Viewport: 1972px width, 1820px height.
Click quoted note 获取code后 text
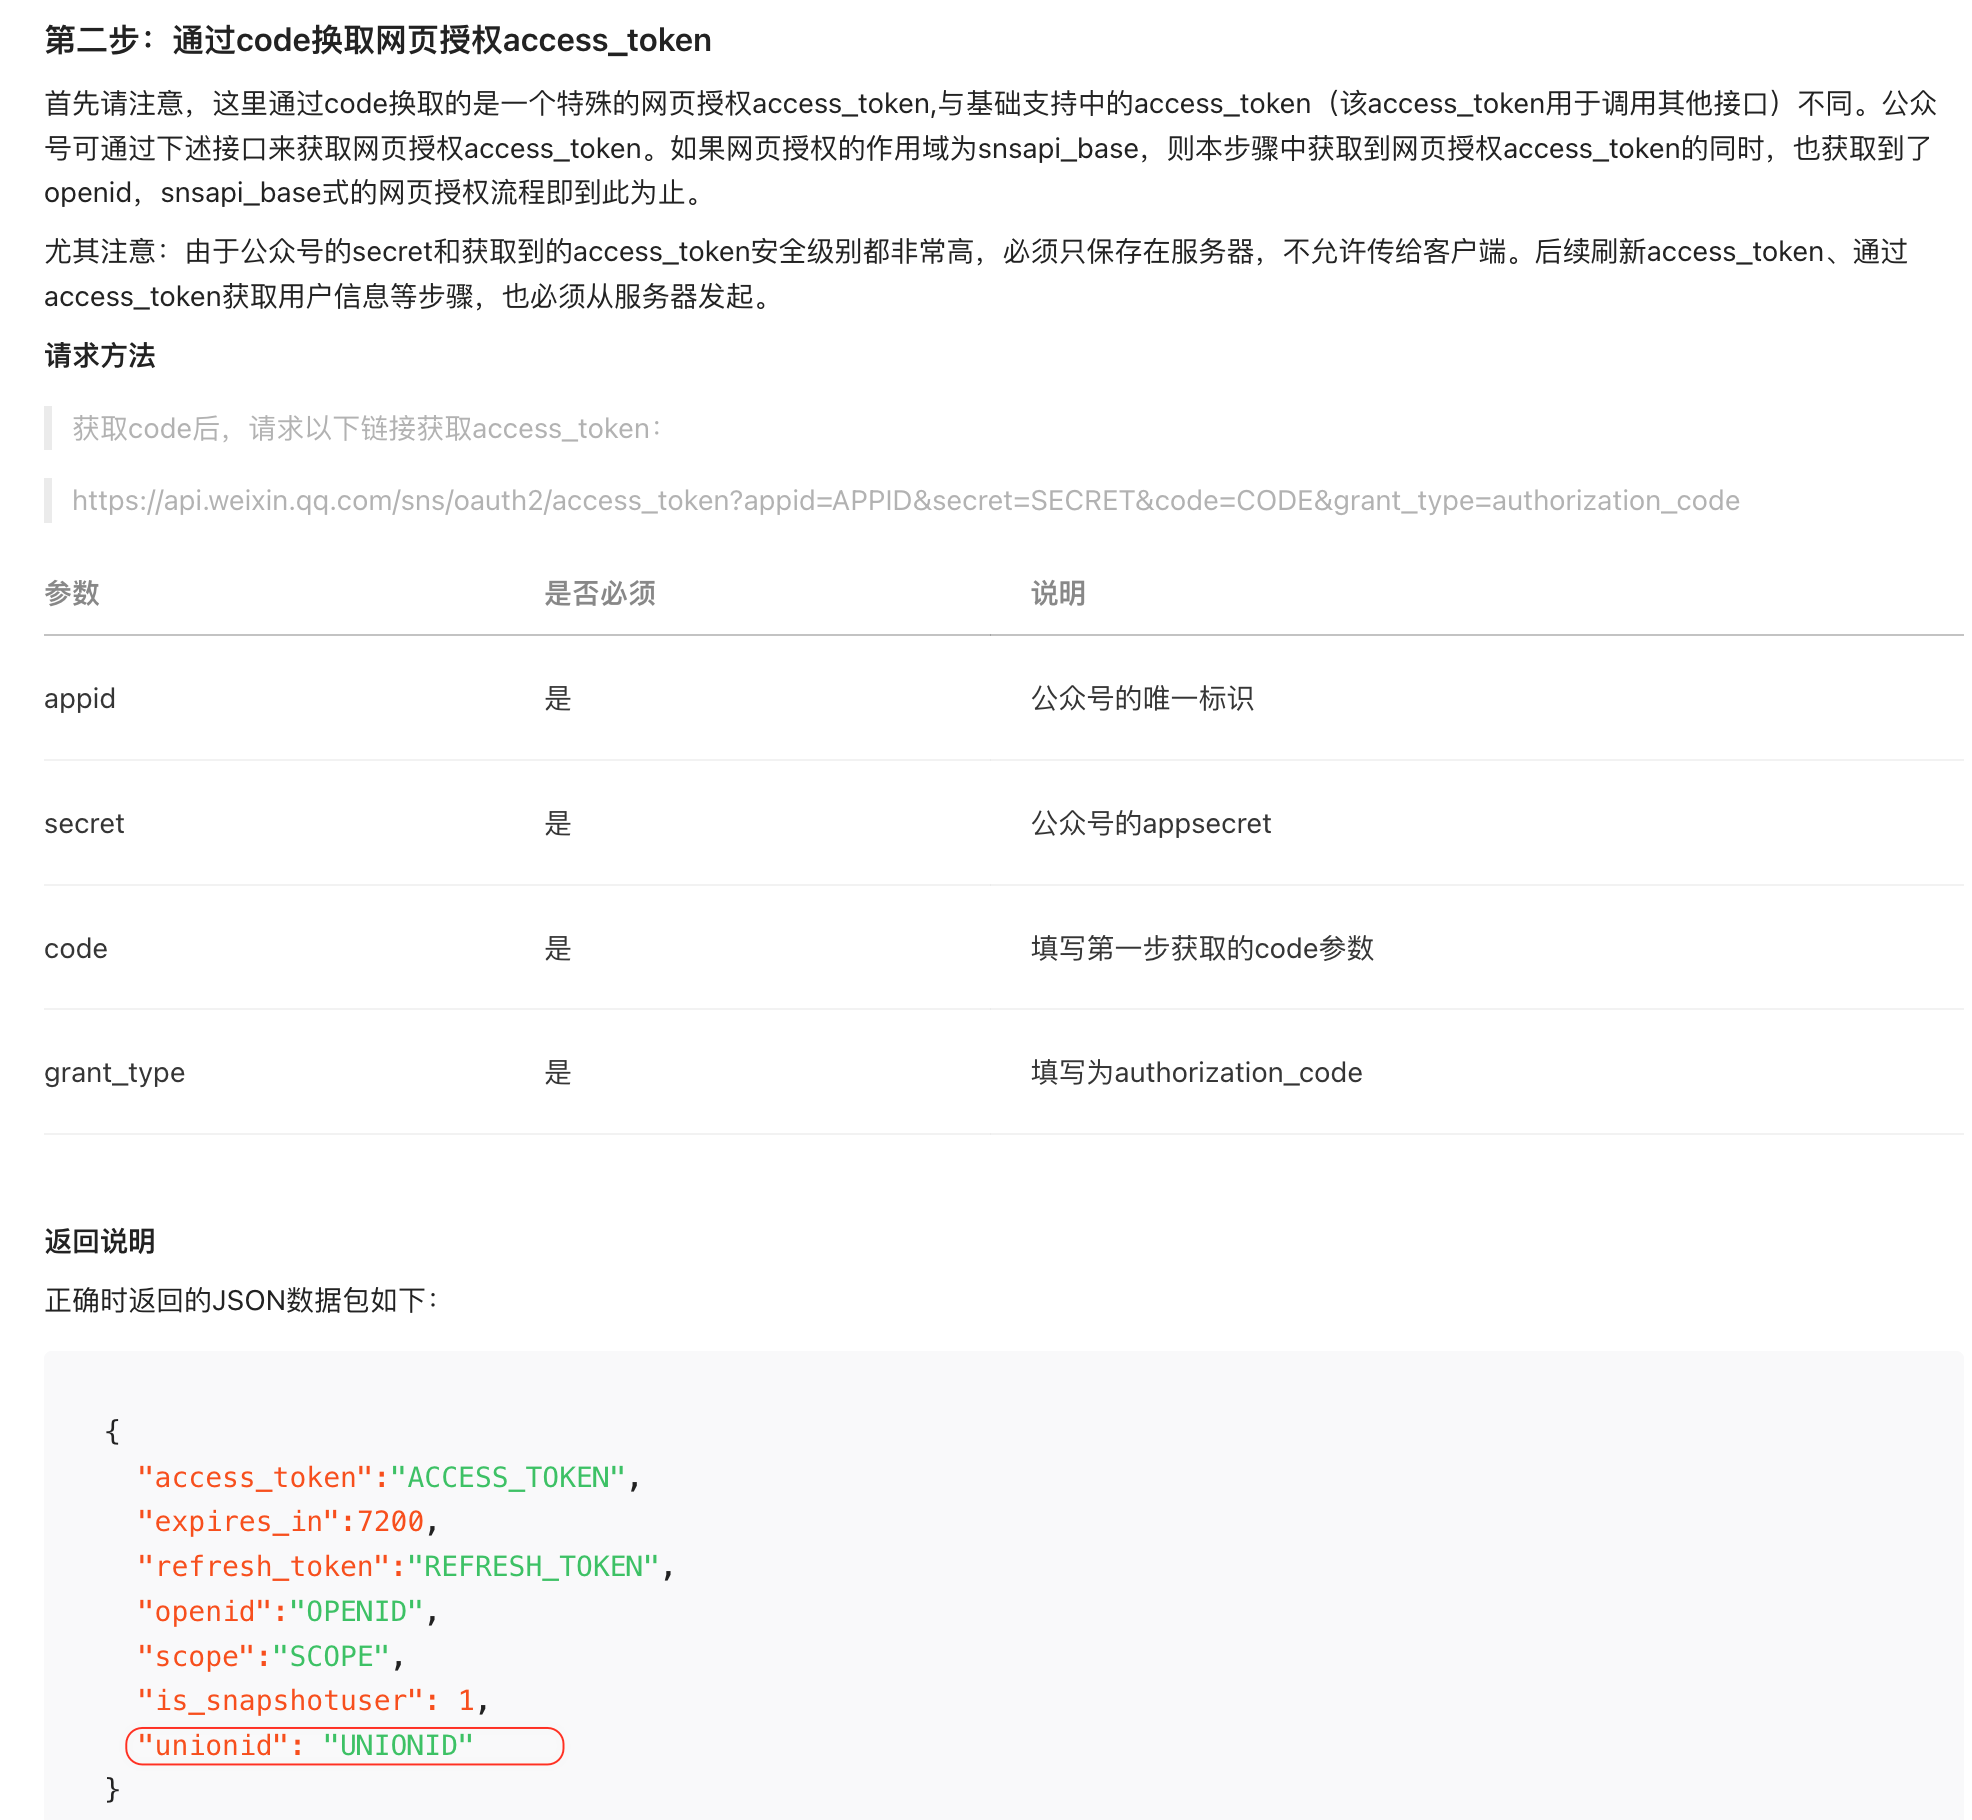click(x=366, y=428)
